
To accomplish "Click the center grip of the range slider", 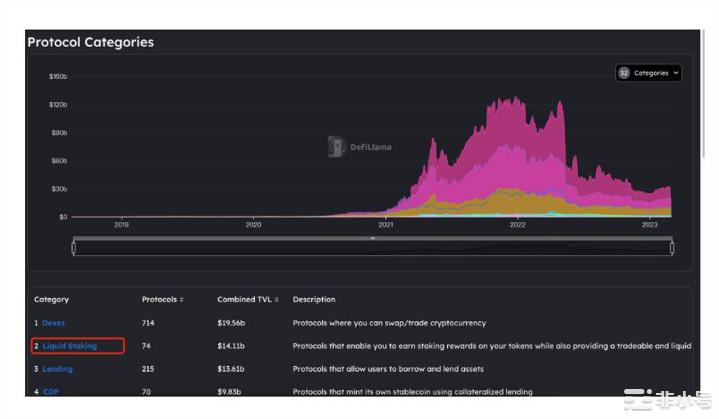I will [x=373, y=238].
